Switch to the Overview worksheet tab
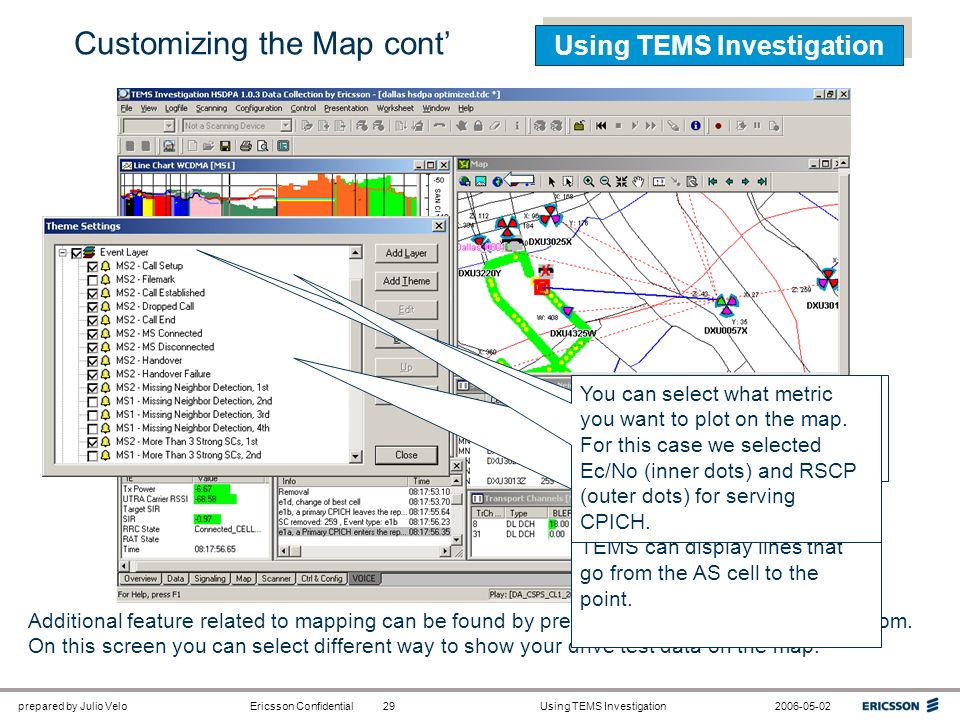Screen dimensions: 960x720 click(140, 579)
